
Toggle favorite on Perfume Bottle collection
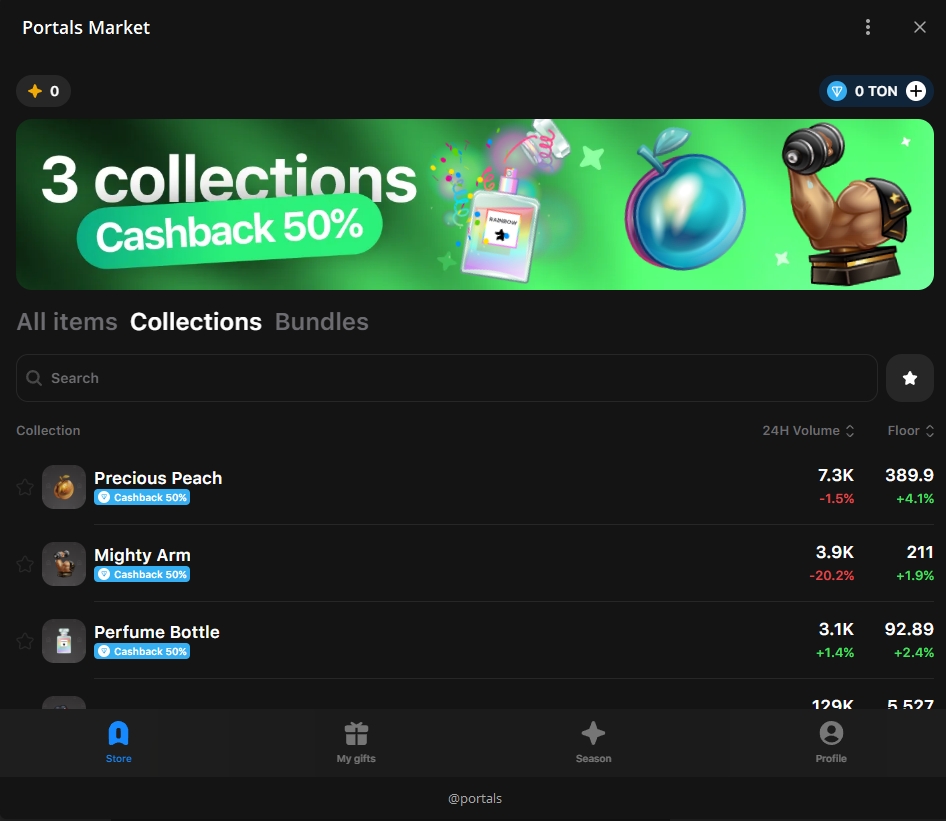pyautogui.click(x=25, y=641)
